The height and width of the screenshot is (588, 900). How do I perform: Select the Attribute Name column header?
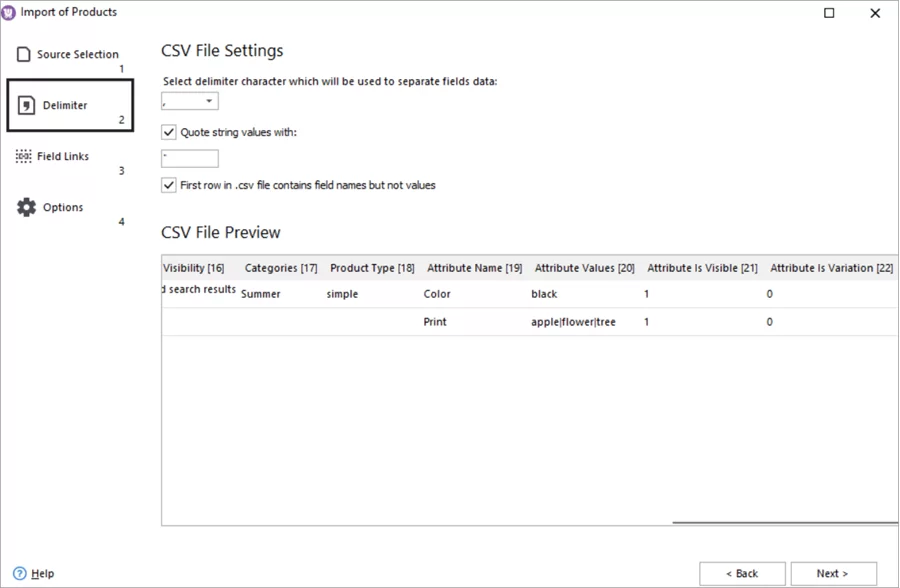point(474,267)
